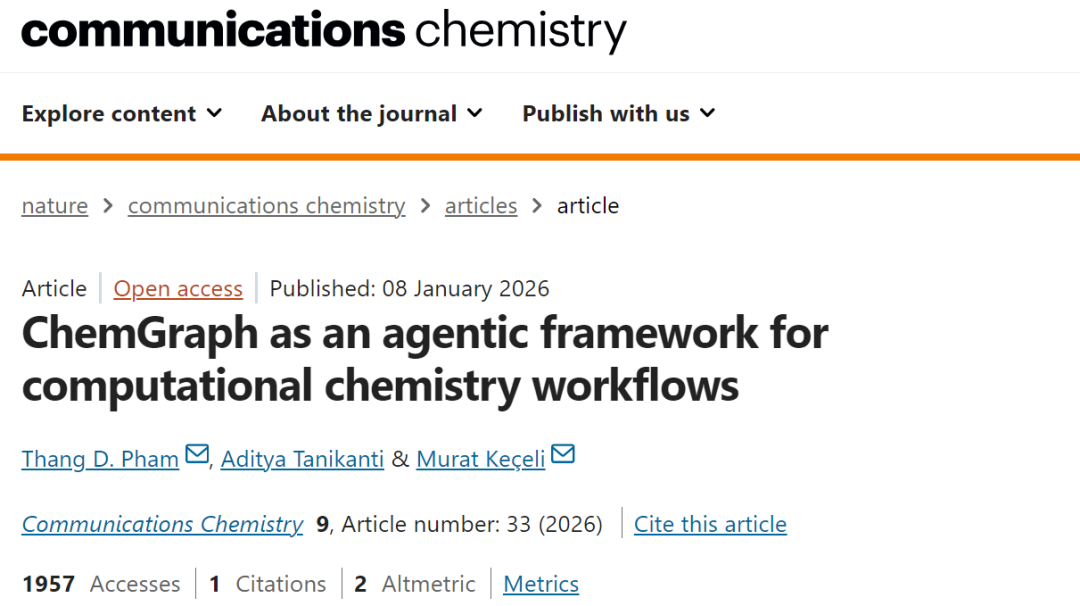
Task: Click the email icon beside Thang D. Pham
Action: pos(197,455)
